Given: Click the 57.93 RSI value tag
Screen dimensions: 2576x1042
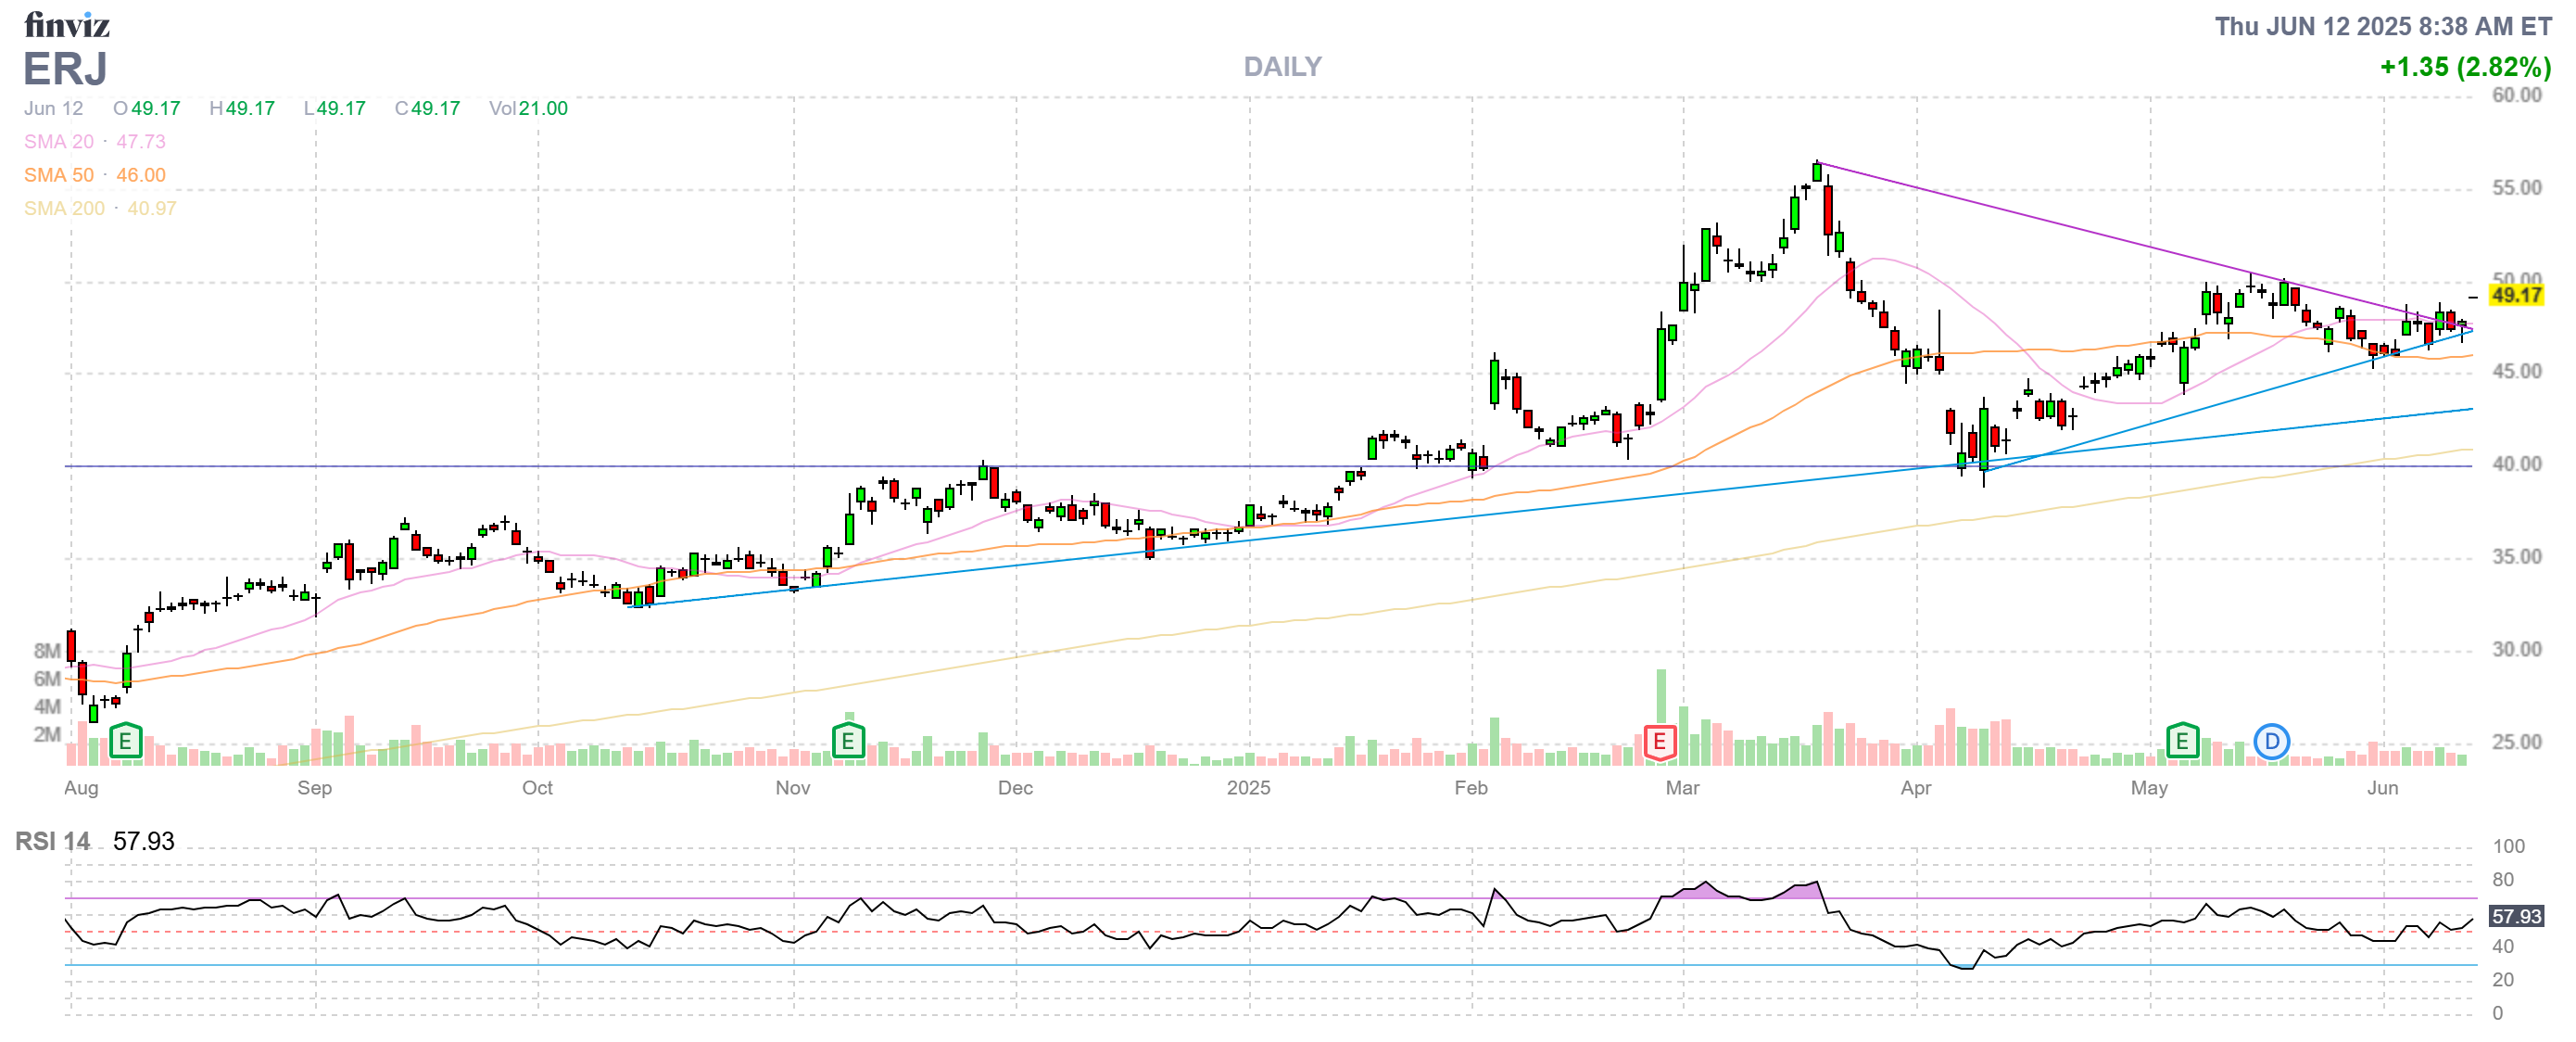Looking at the screenshot, I should point(2516,916).
